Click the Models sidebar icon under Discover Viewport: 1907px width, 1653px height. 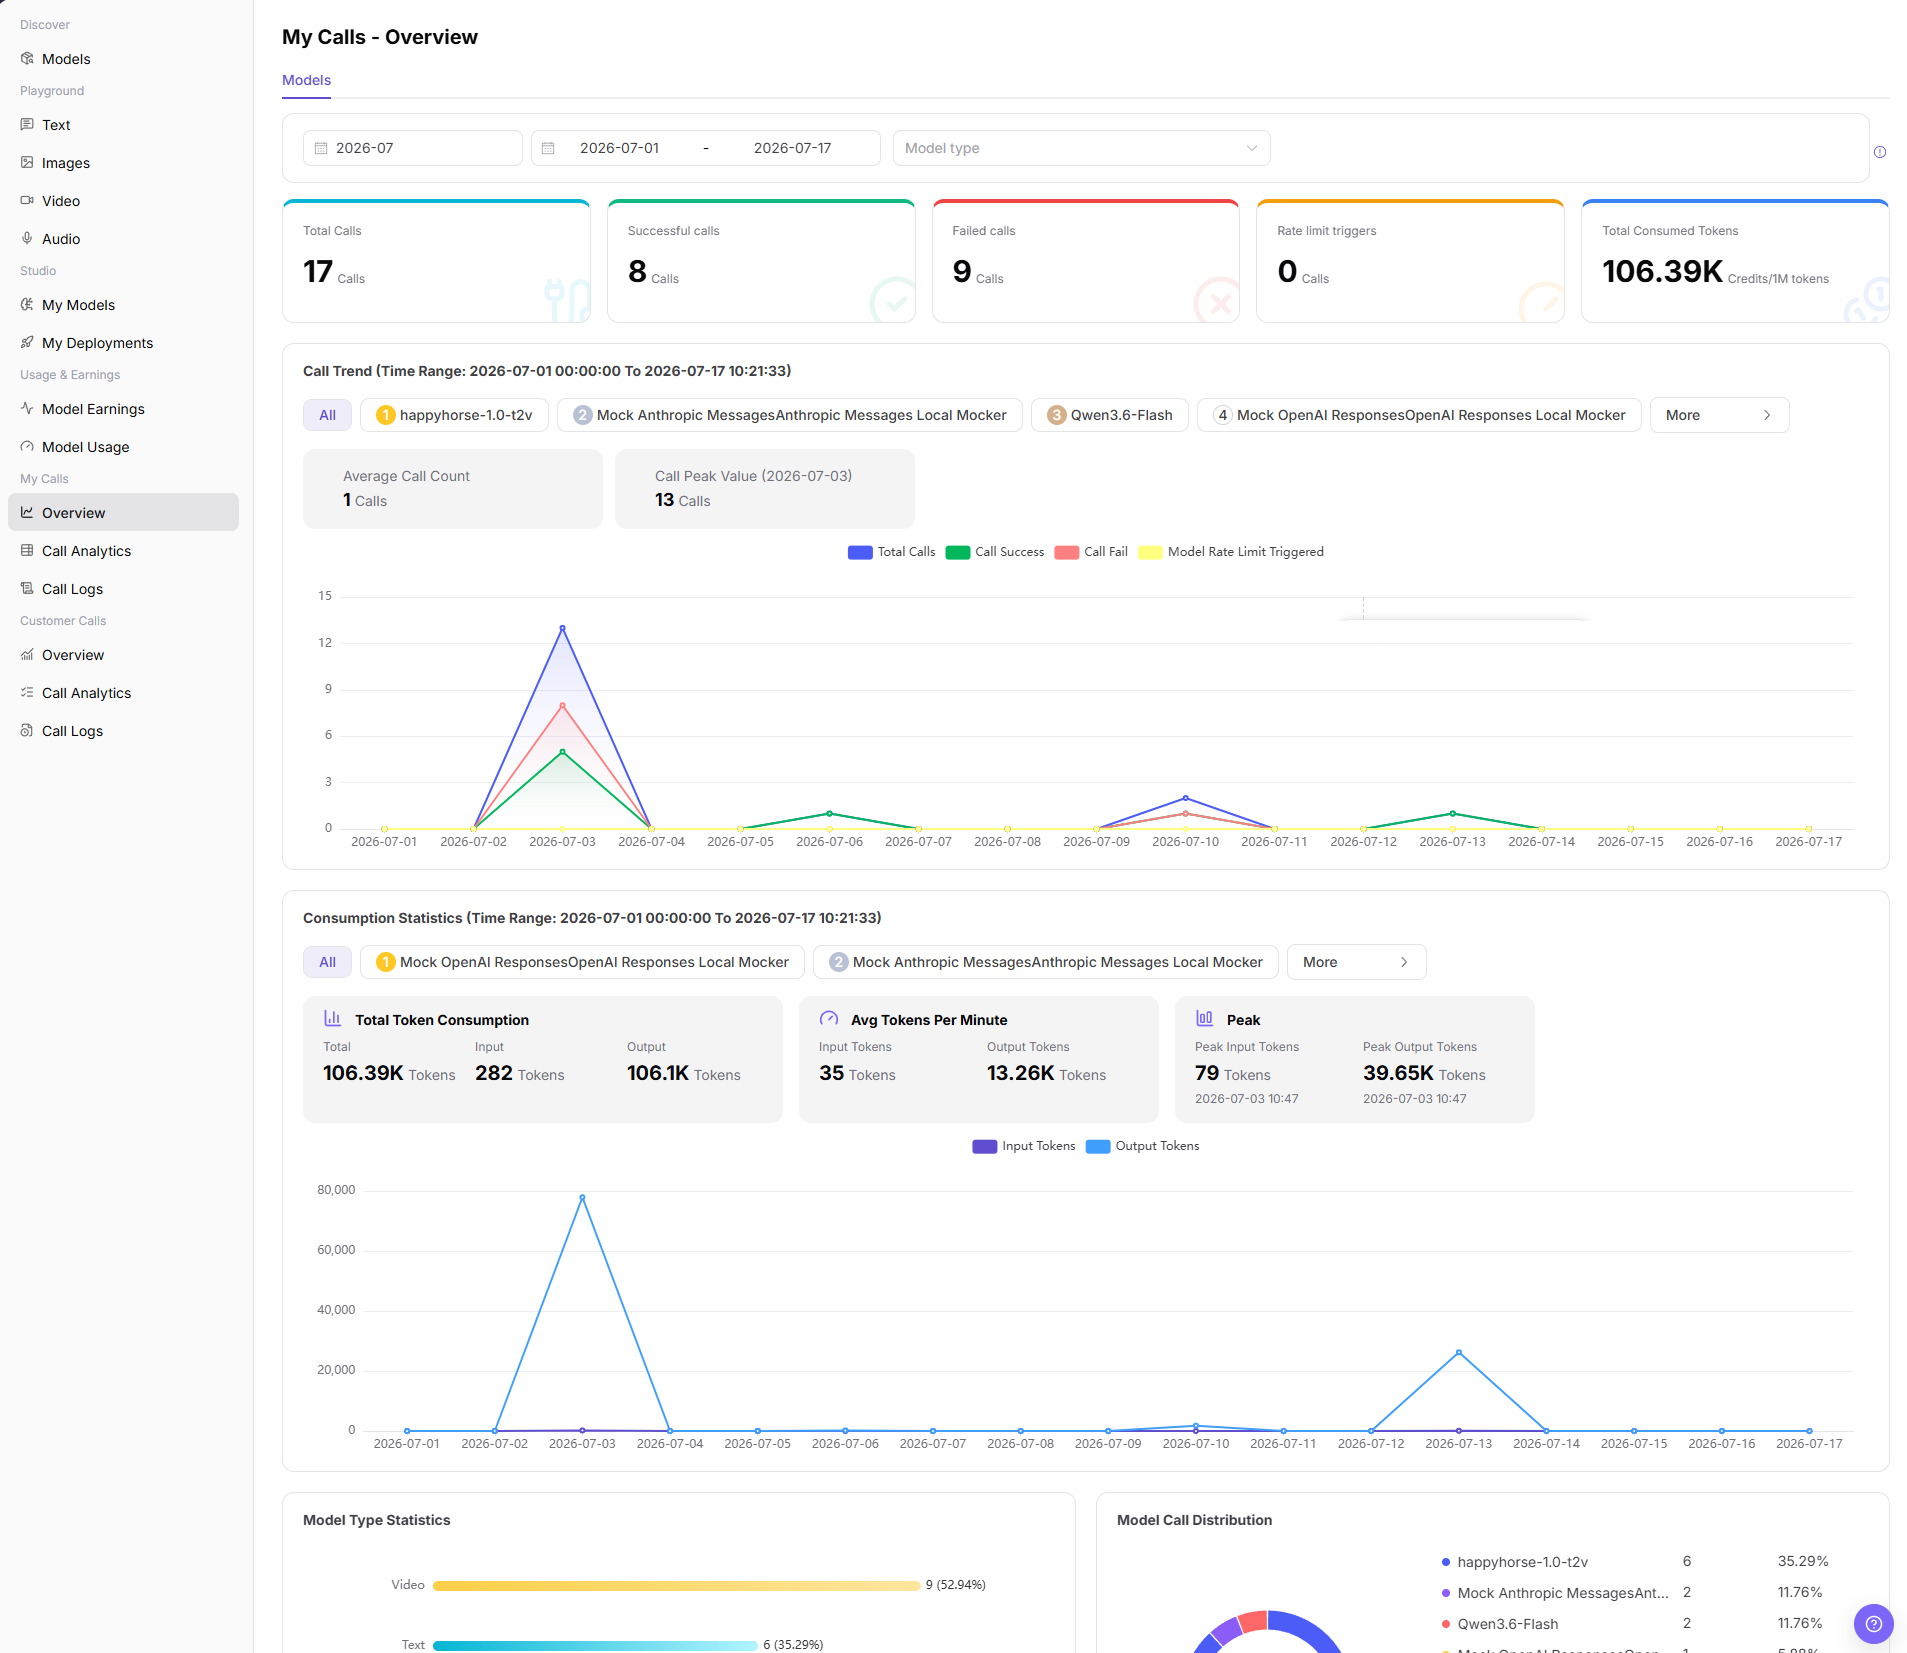(x=27, y=59)
